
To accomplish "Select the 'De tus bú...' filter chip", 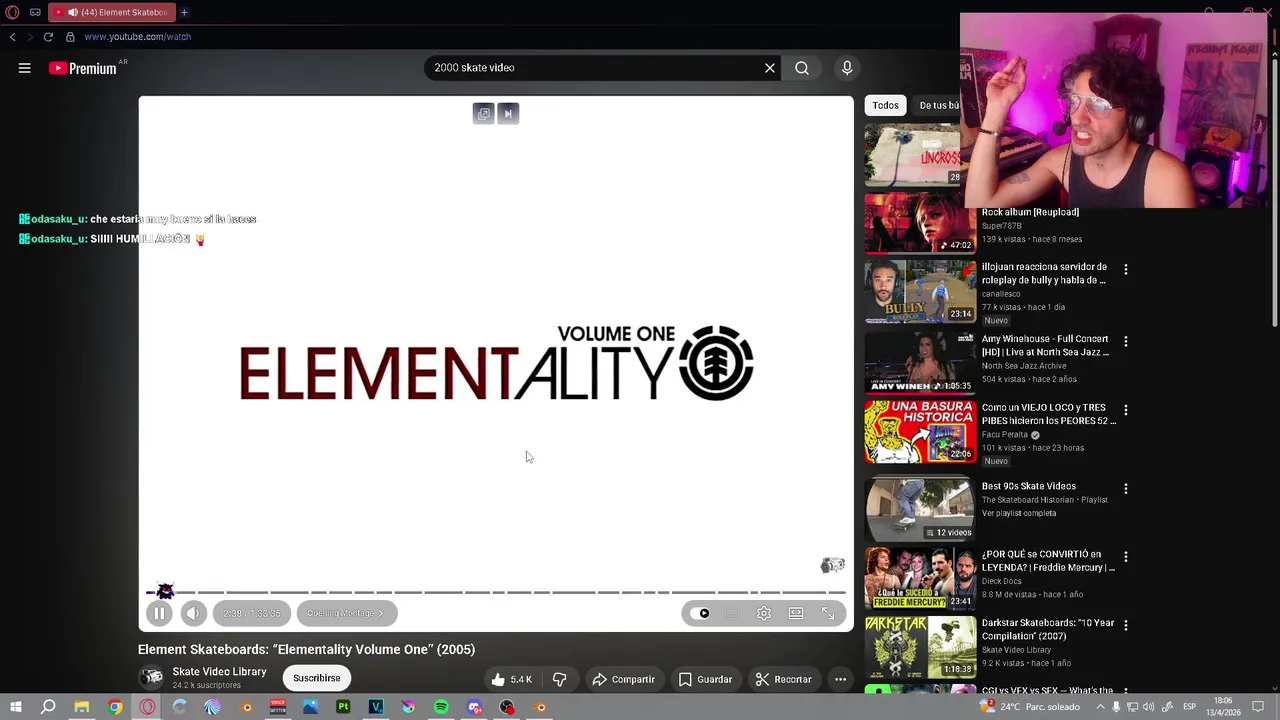I will pos(936,105).
